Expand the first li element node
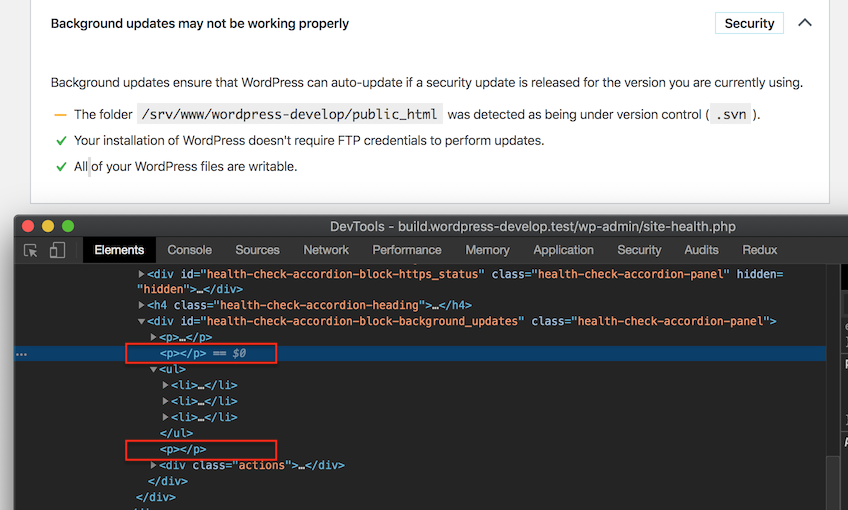The height and width of the screenshot is (510, 848). point(165,385)
